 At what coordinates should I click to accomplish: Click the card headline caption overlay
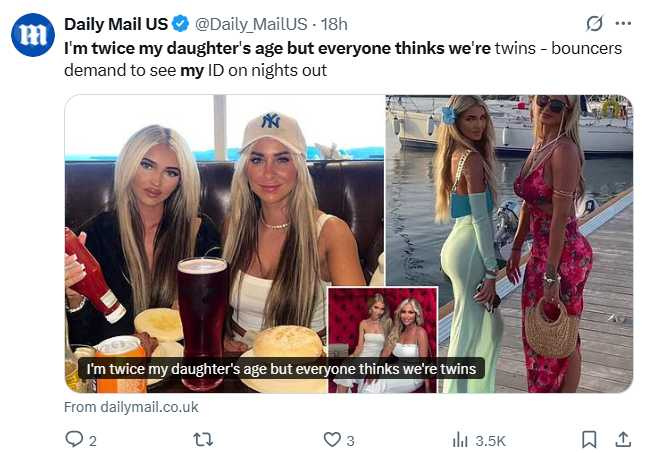(281, 368)
